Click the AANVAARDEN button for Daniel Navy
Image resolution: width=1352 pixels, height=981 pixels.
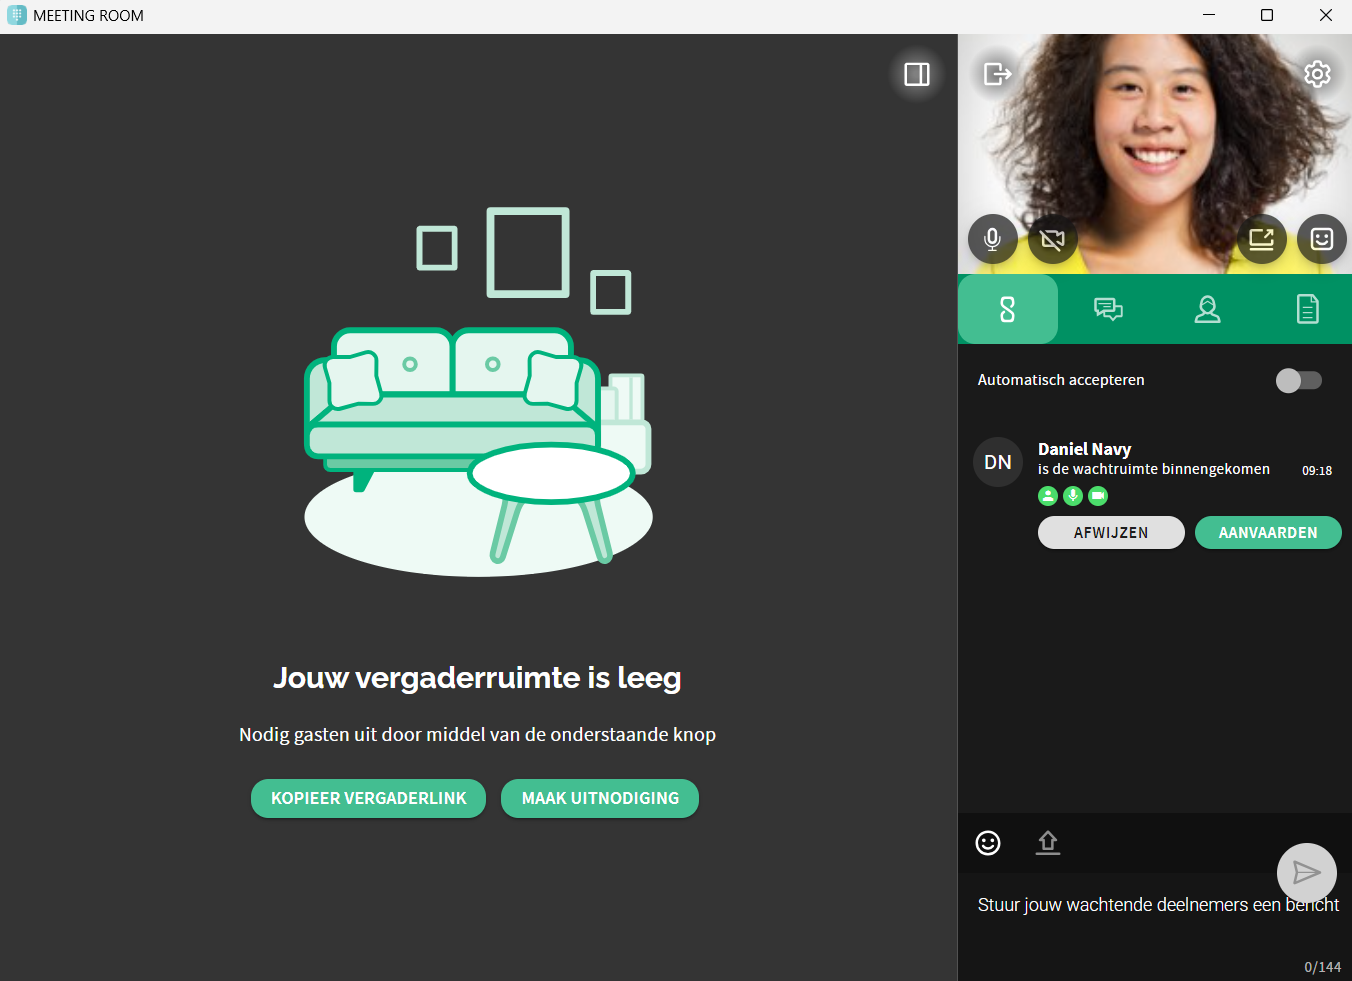1267,533
